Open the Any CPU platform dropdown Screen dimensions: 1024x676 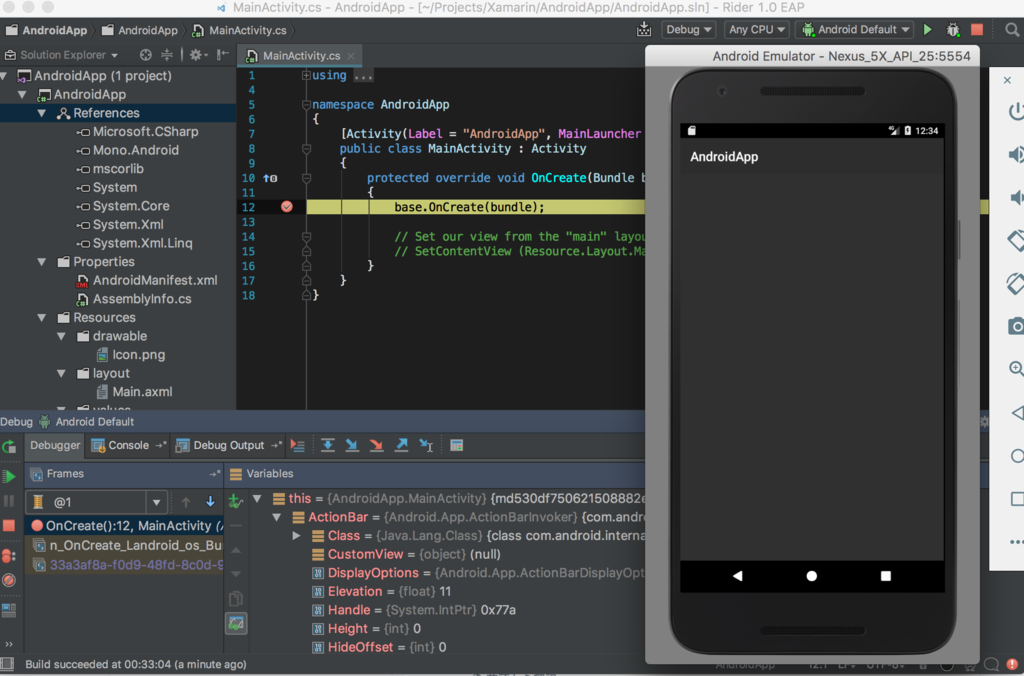pos(757,29)
